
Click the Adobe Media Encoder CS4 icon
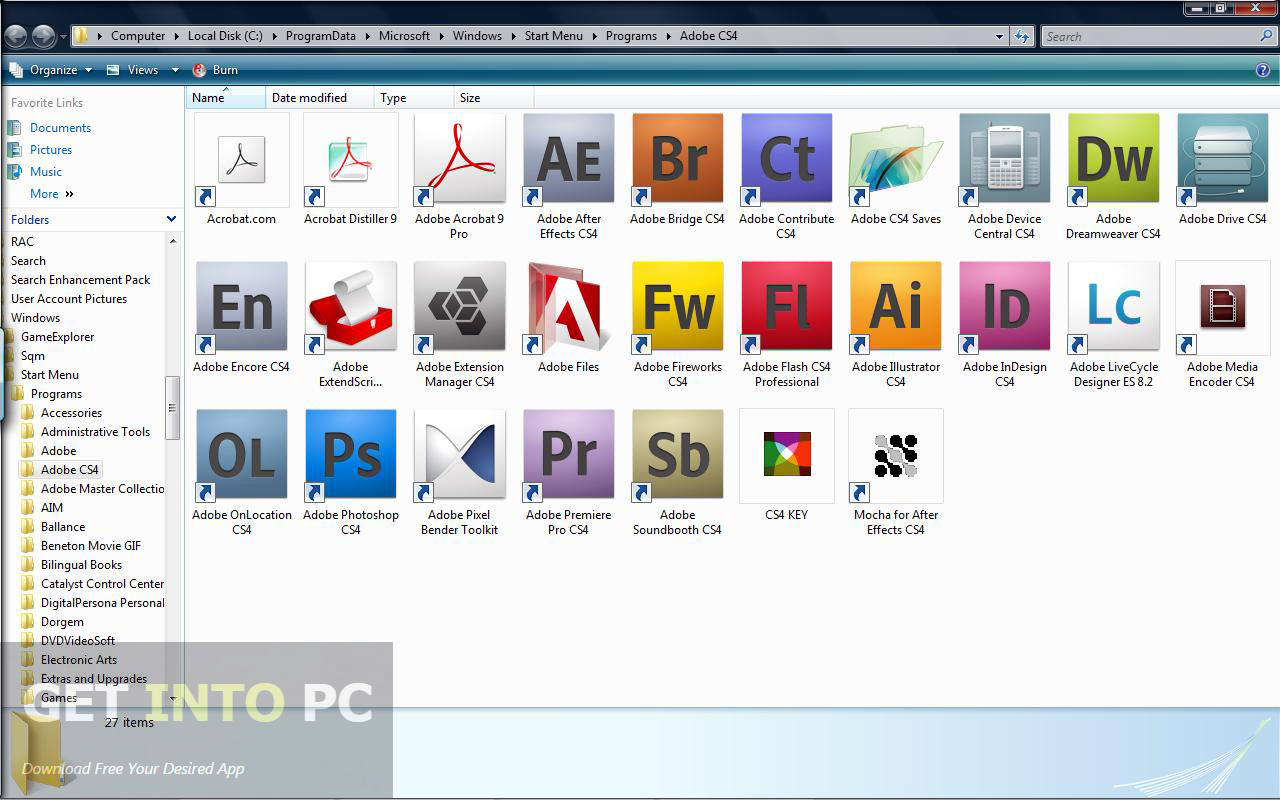(1223, 308)
